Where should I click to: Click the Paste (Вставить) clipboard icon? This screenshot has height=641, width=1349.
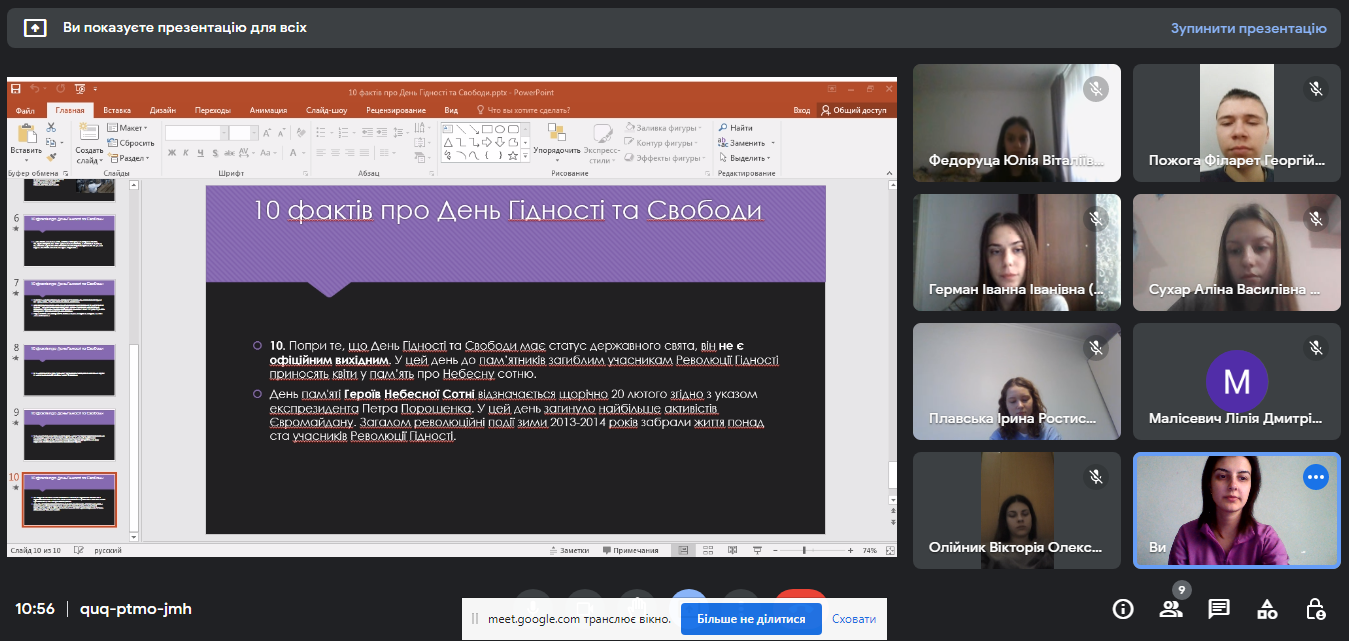[x=25, y=132]
